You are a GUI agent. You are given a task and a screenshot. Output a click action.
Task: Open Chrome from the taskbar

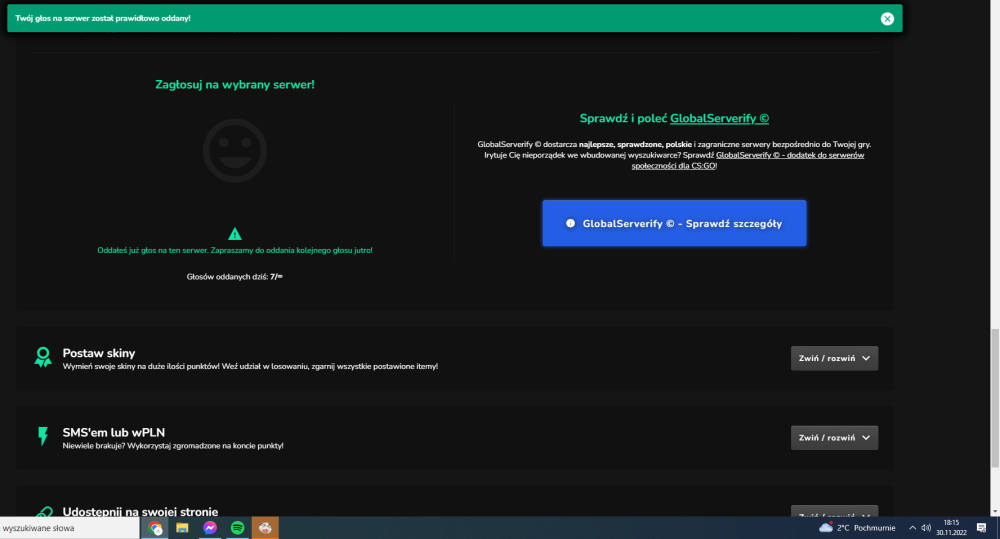[x=155, y=528]
